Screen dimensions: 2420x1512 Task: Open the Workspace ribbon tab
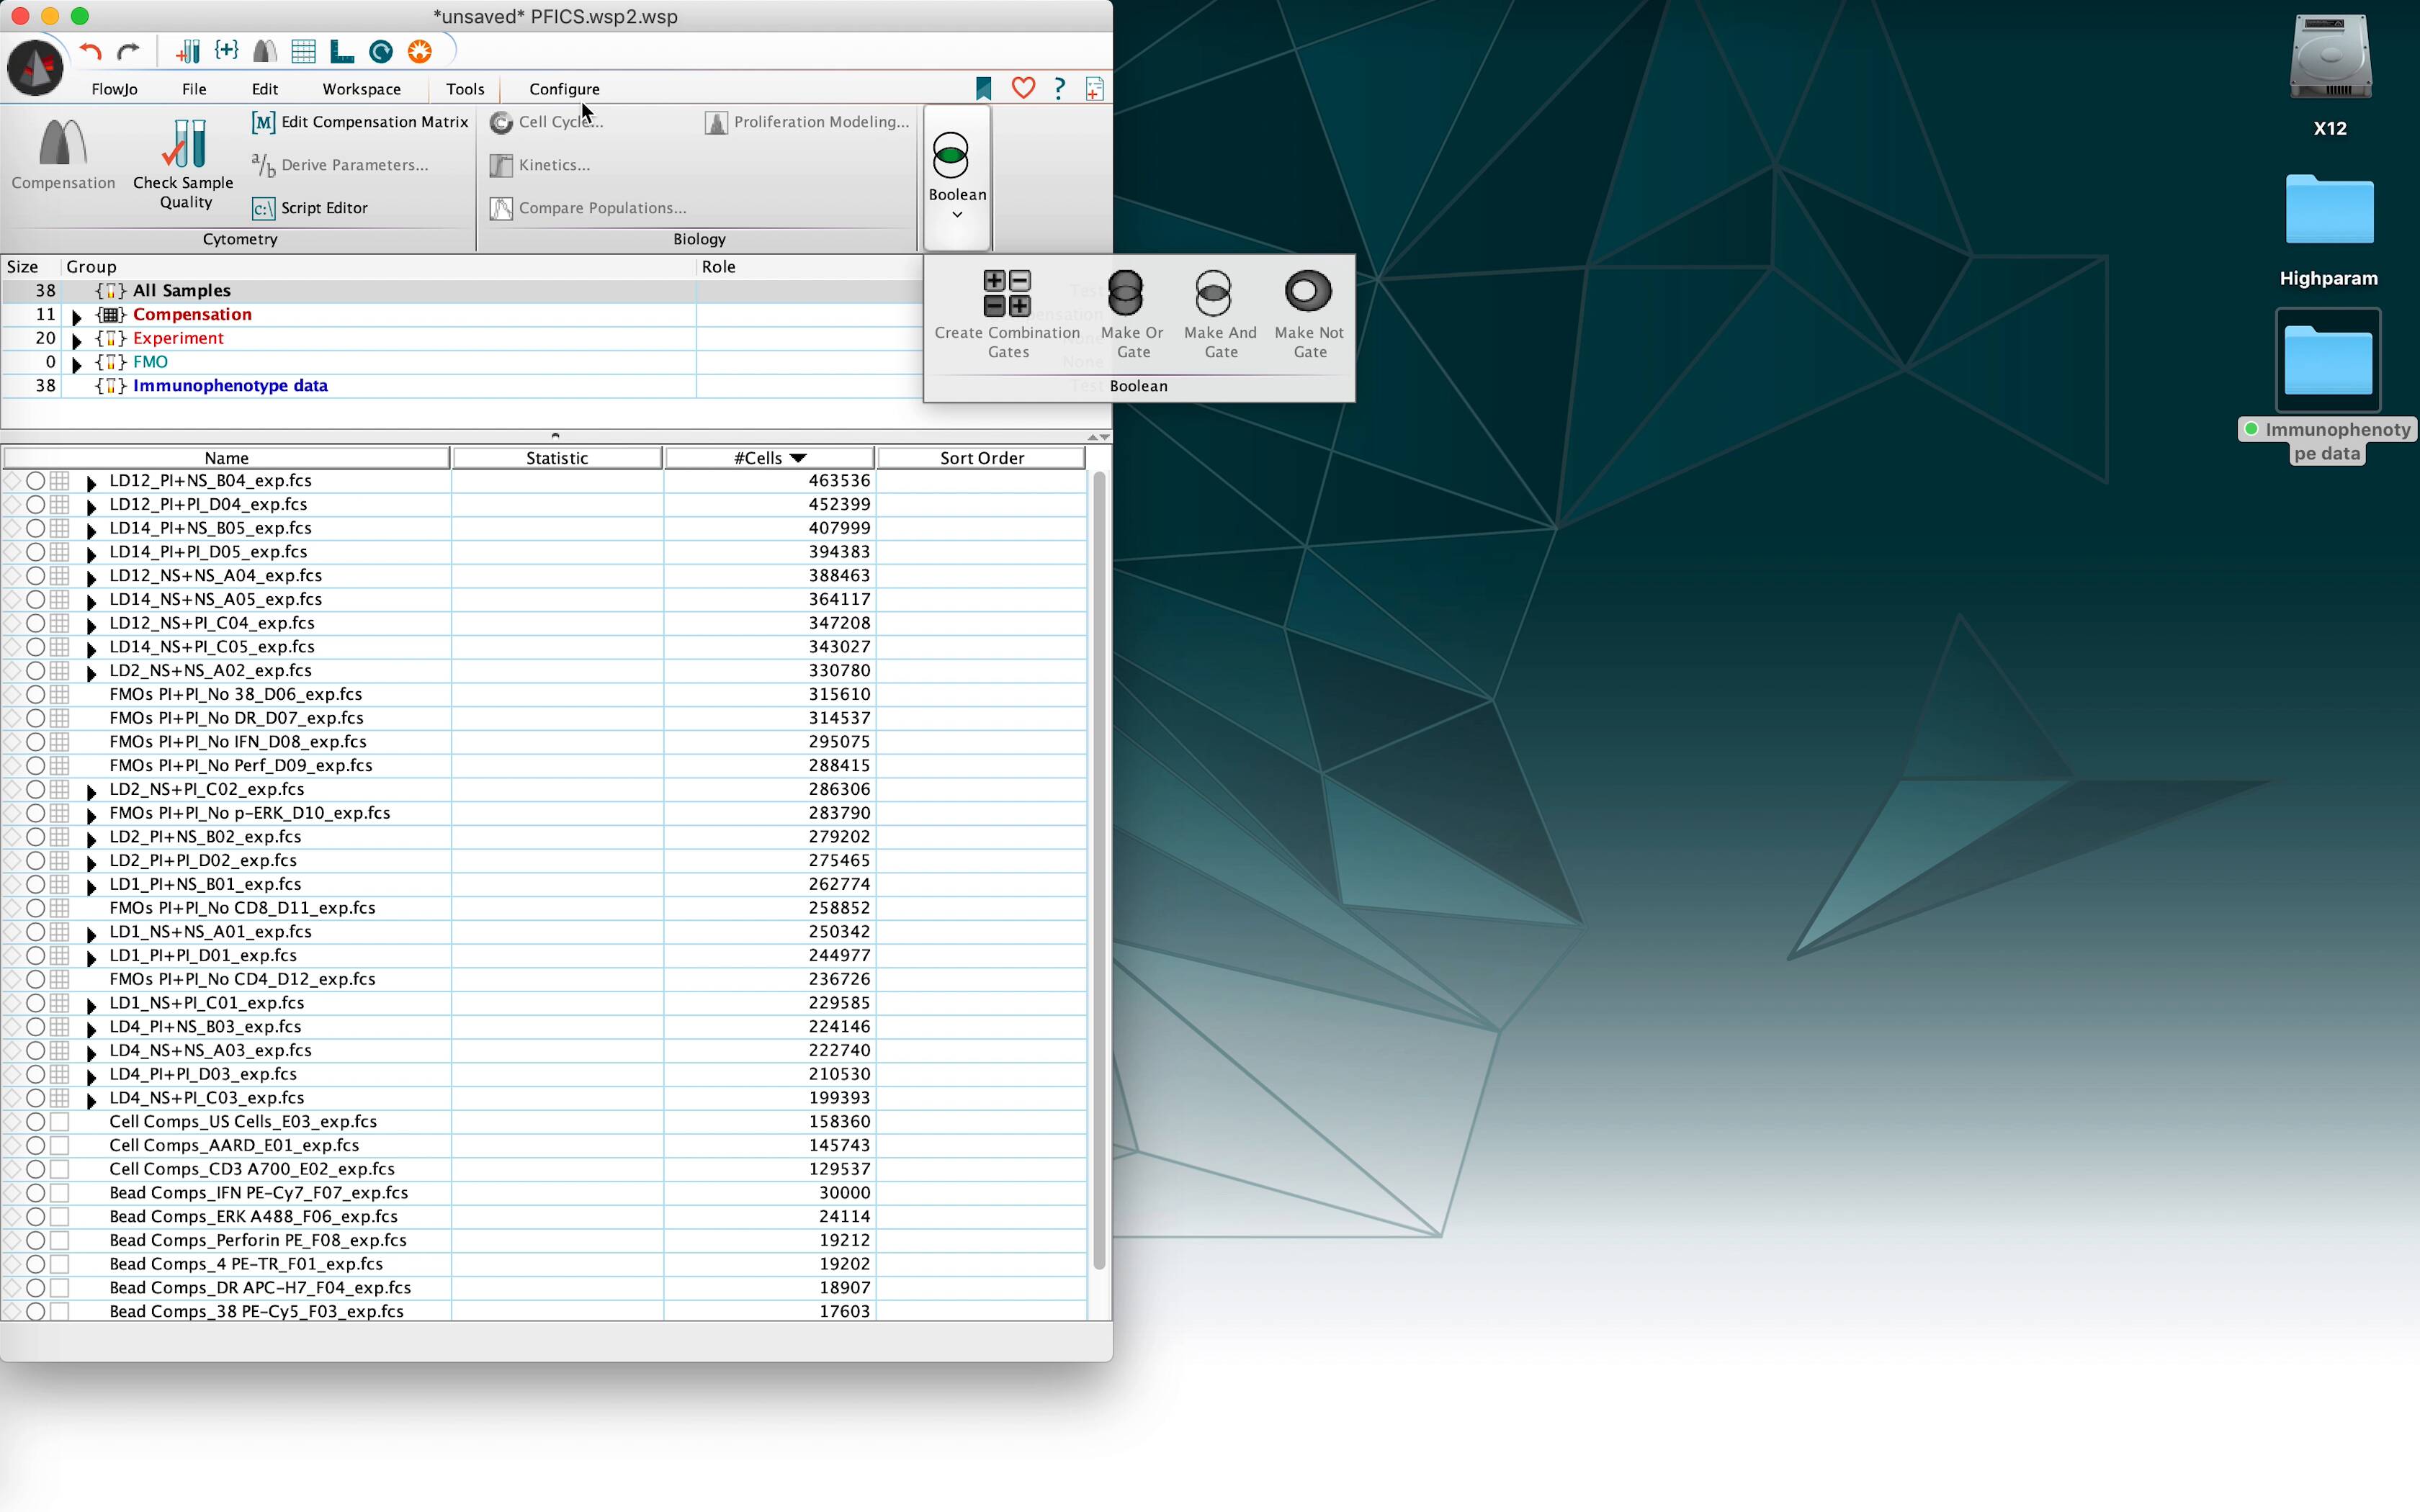pos(361,89)
